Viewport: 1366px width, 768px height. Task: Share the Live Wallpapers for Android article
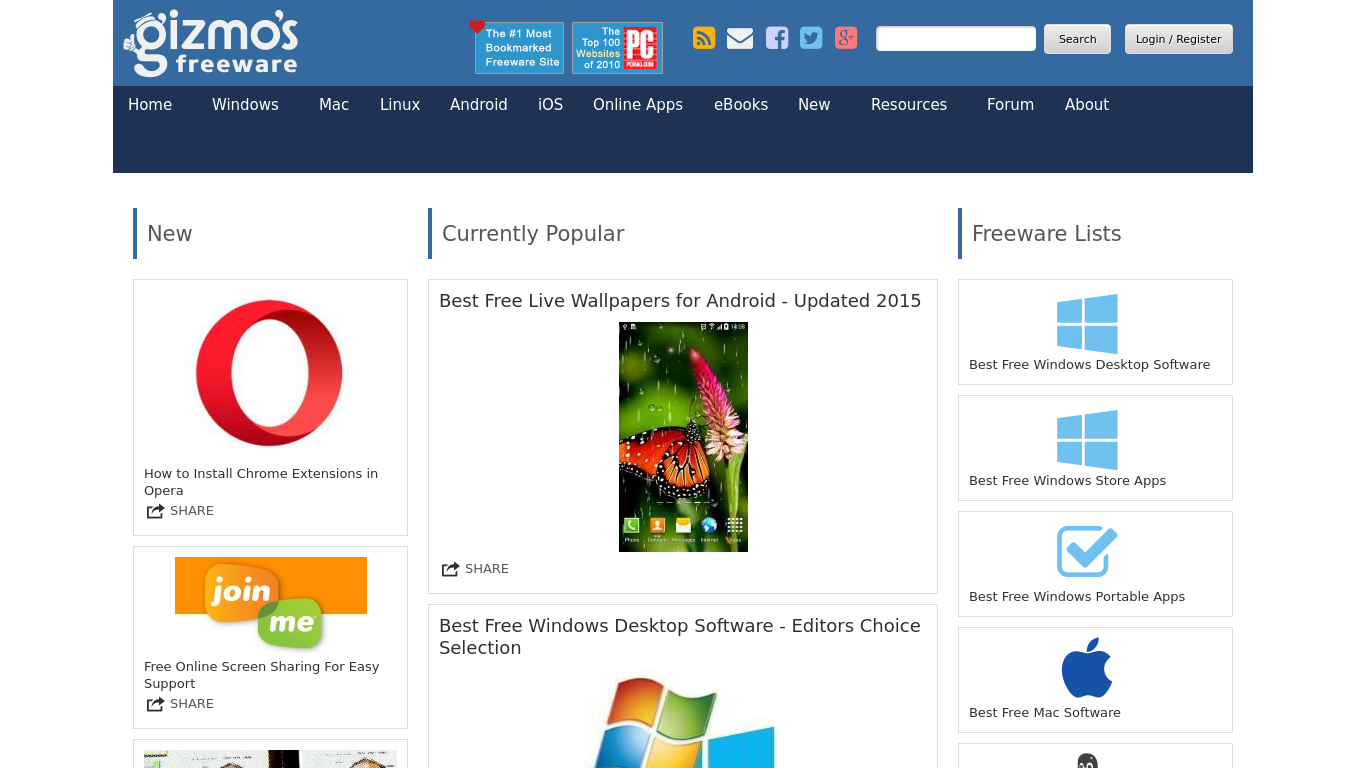pyautogui.click(x=475, y=569)
